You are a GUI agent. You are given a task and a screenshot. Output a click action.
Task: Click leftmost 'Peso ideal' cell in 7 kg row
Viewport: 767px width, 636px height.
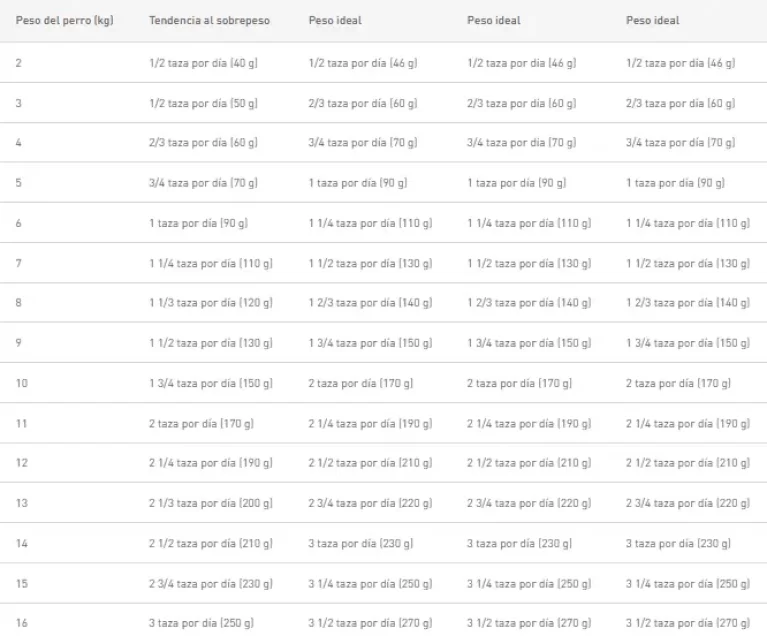click(x=370, y=263)
